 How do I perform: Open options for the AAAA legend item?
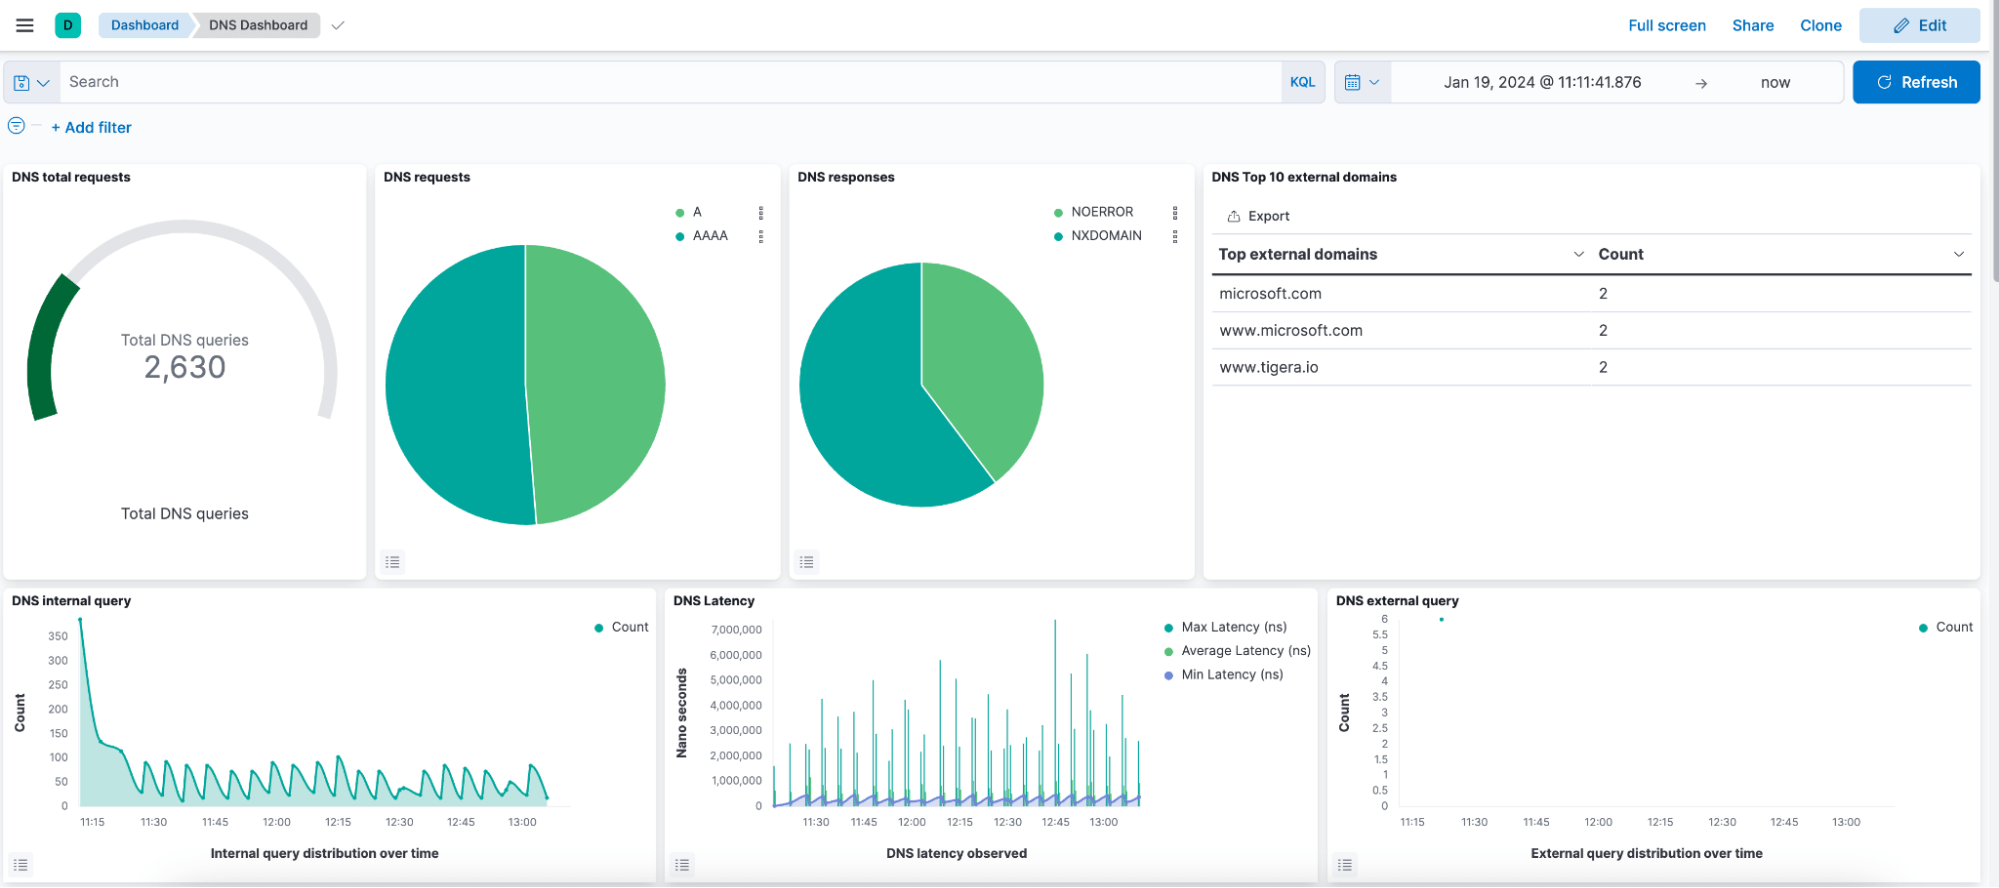click(761, 236)
